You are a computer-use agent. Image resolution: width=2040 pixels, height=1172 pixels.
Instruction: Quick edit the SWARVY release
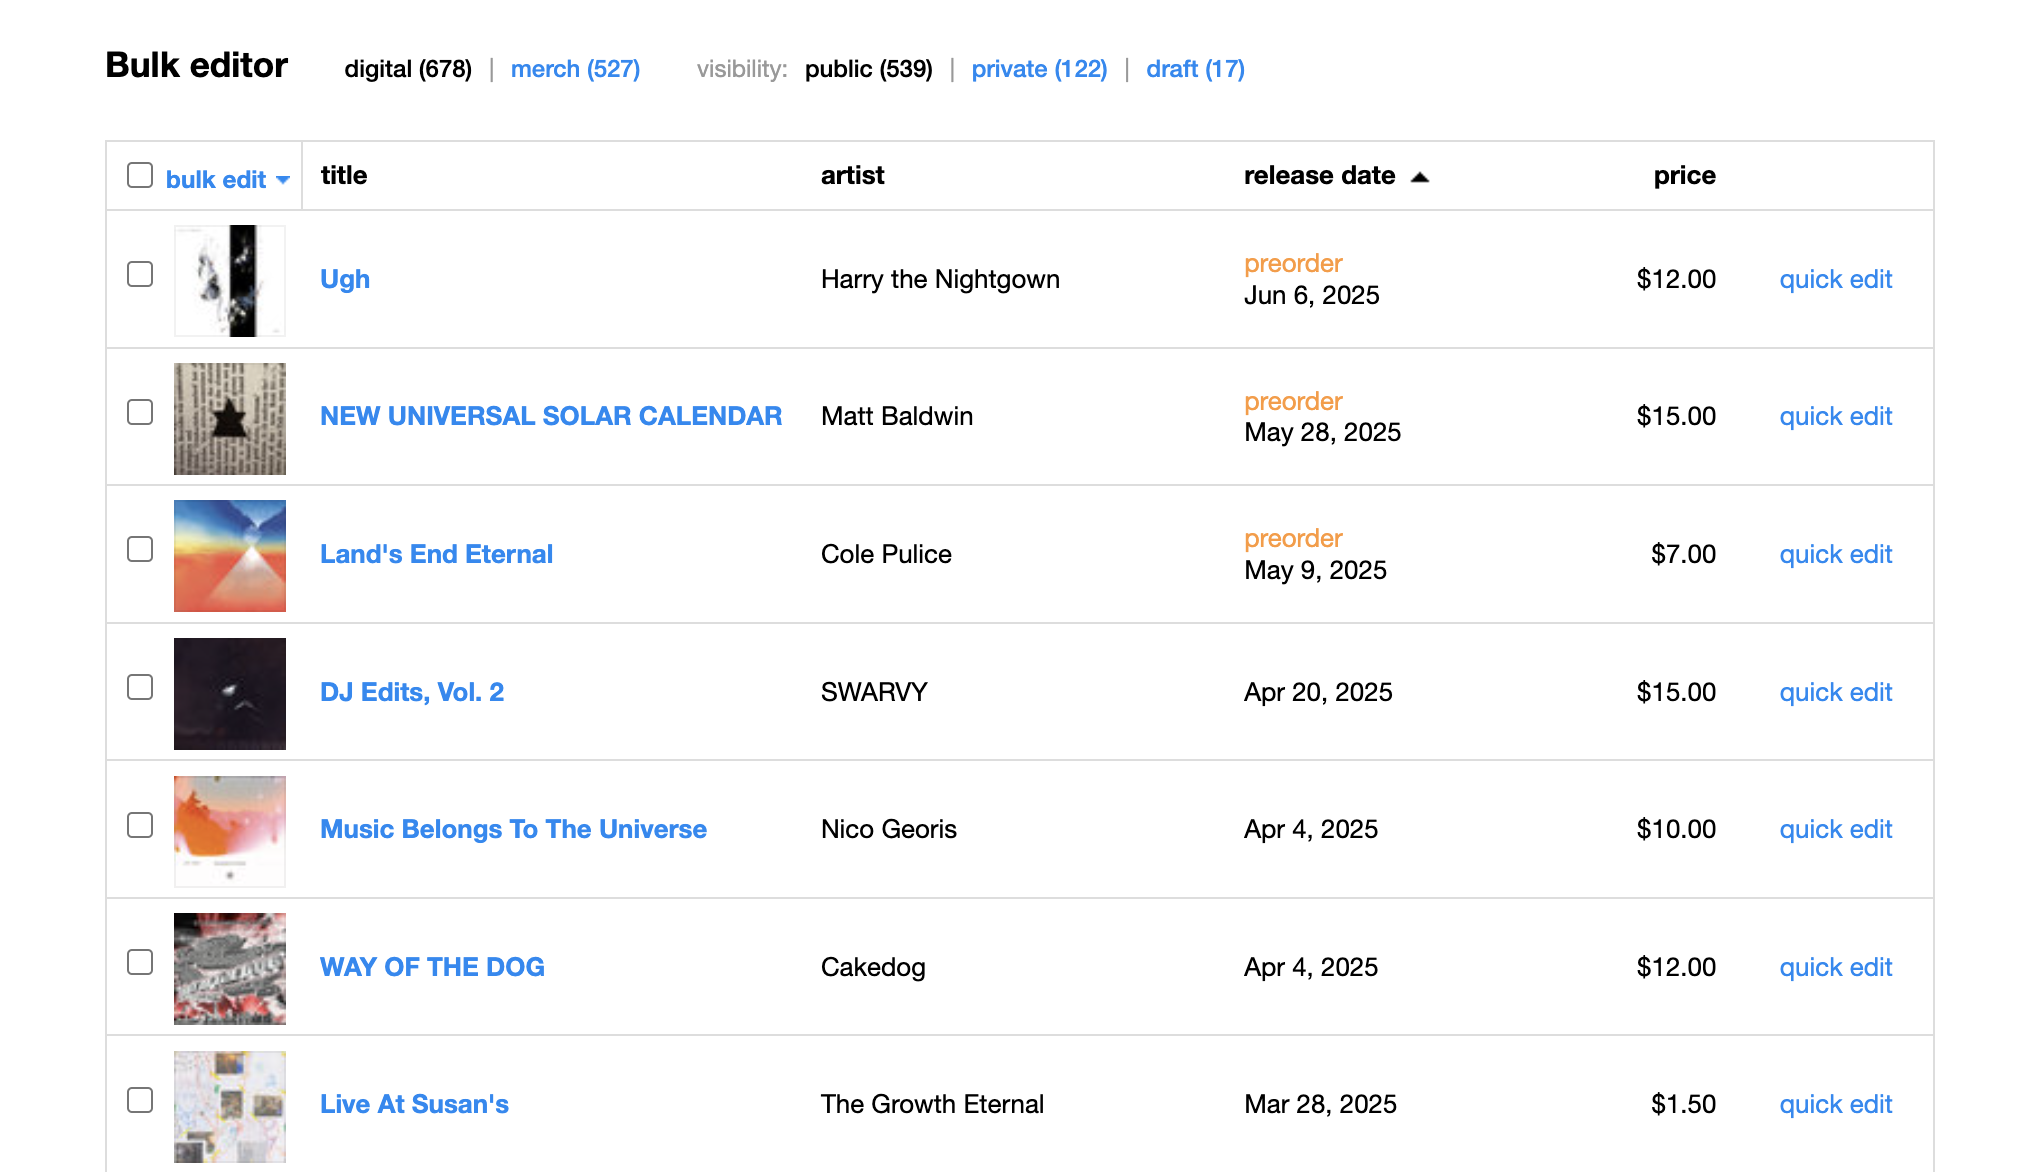tap(1836, 692)
